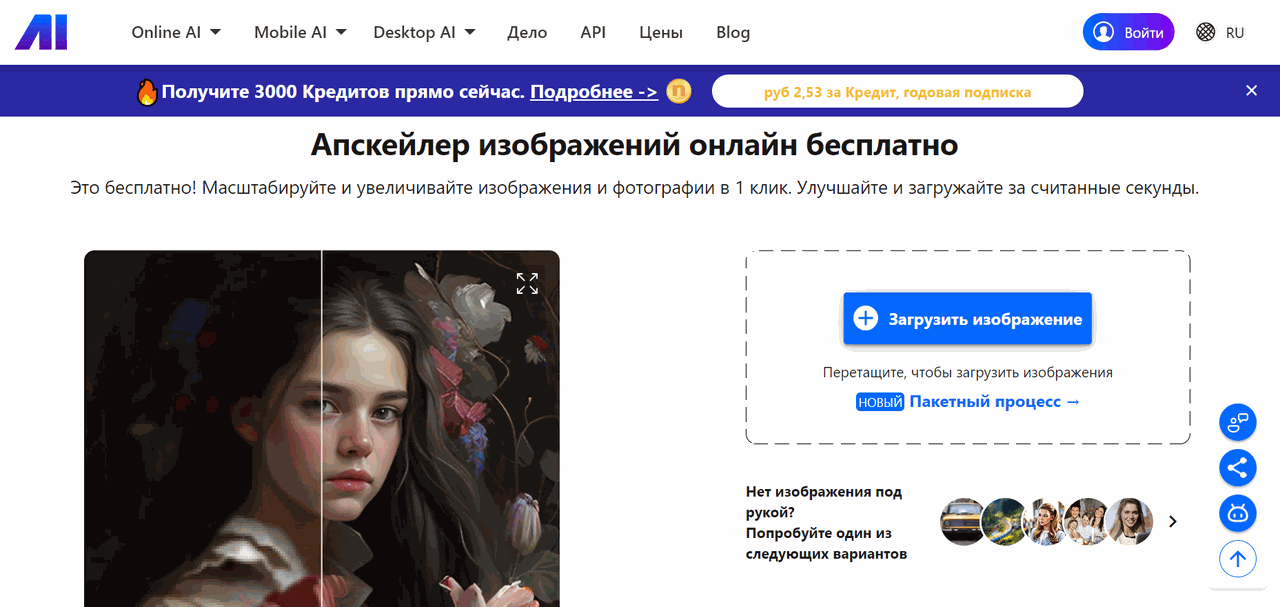Click the portrait preview image
The image size is (1280, 607).
tap(322, 428)
